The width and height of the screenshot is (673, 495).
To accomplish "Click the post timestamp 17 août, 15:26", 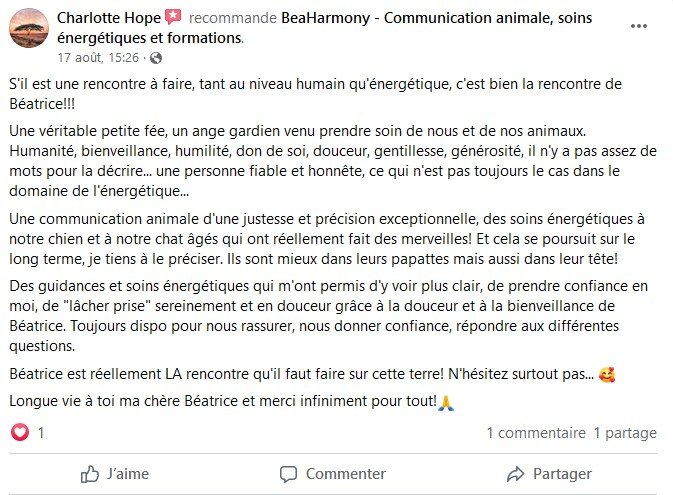I will (98, 58).
